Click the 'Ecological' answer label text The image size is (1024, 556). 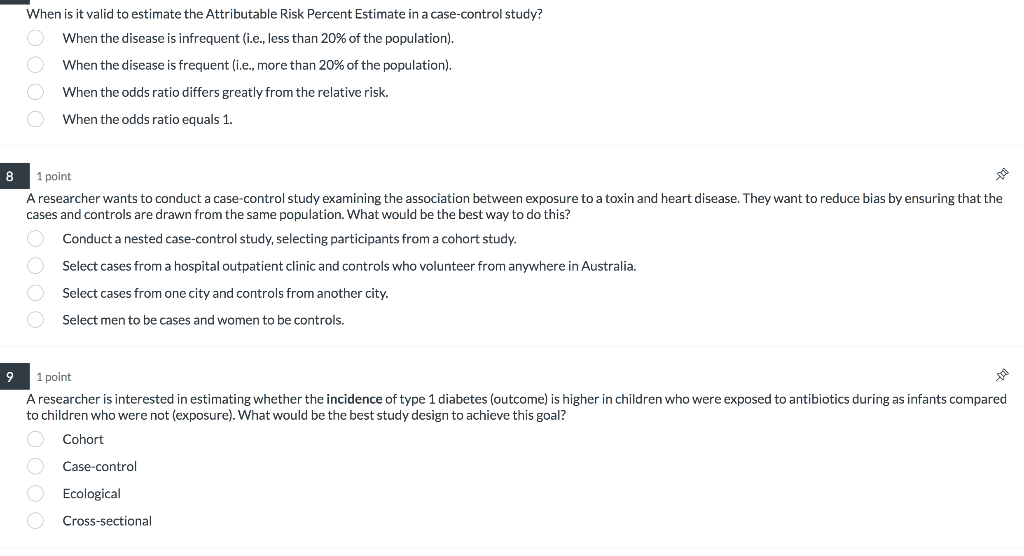(x=91, y=494)
